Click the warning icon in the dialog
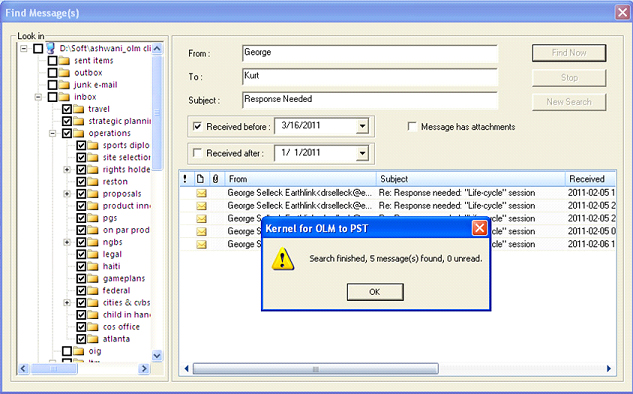Screen dimensions: 633x394 tap(283, 259)
